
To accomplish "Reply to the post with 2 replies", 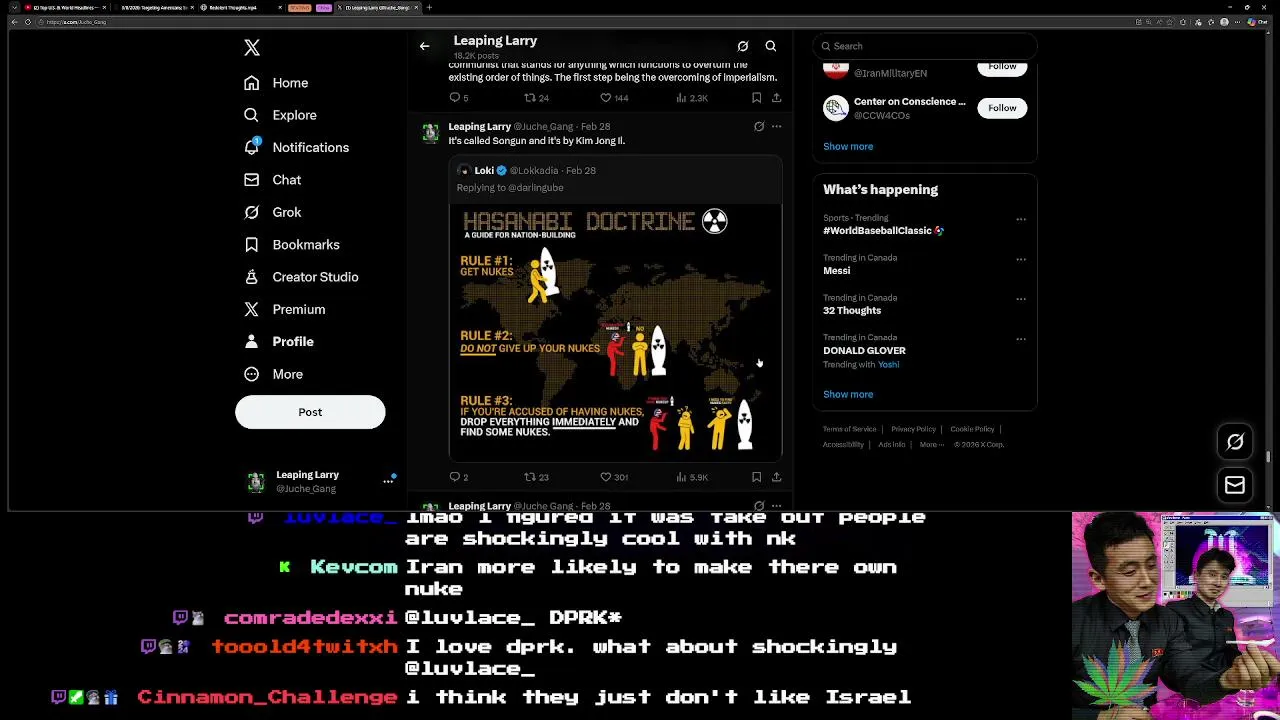I will pyautogui.click(x=458, y=477).
